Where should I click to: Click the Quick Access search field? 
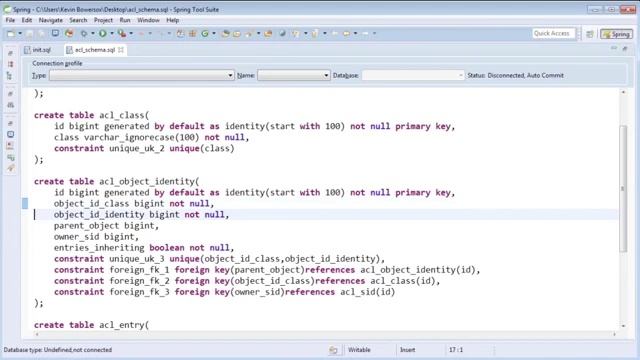(553, 33)
